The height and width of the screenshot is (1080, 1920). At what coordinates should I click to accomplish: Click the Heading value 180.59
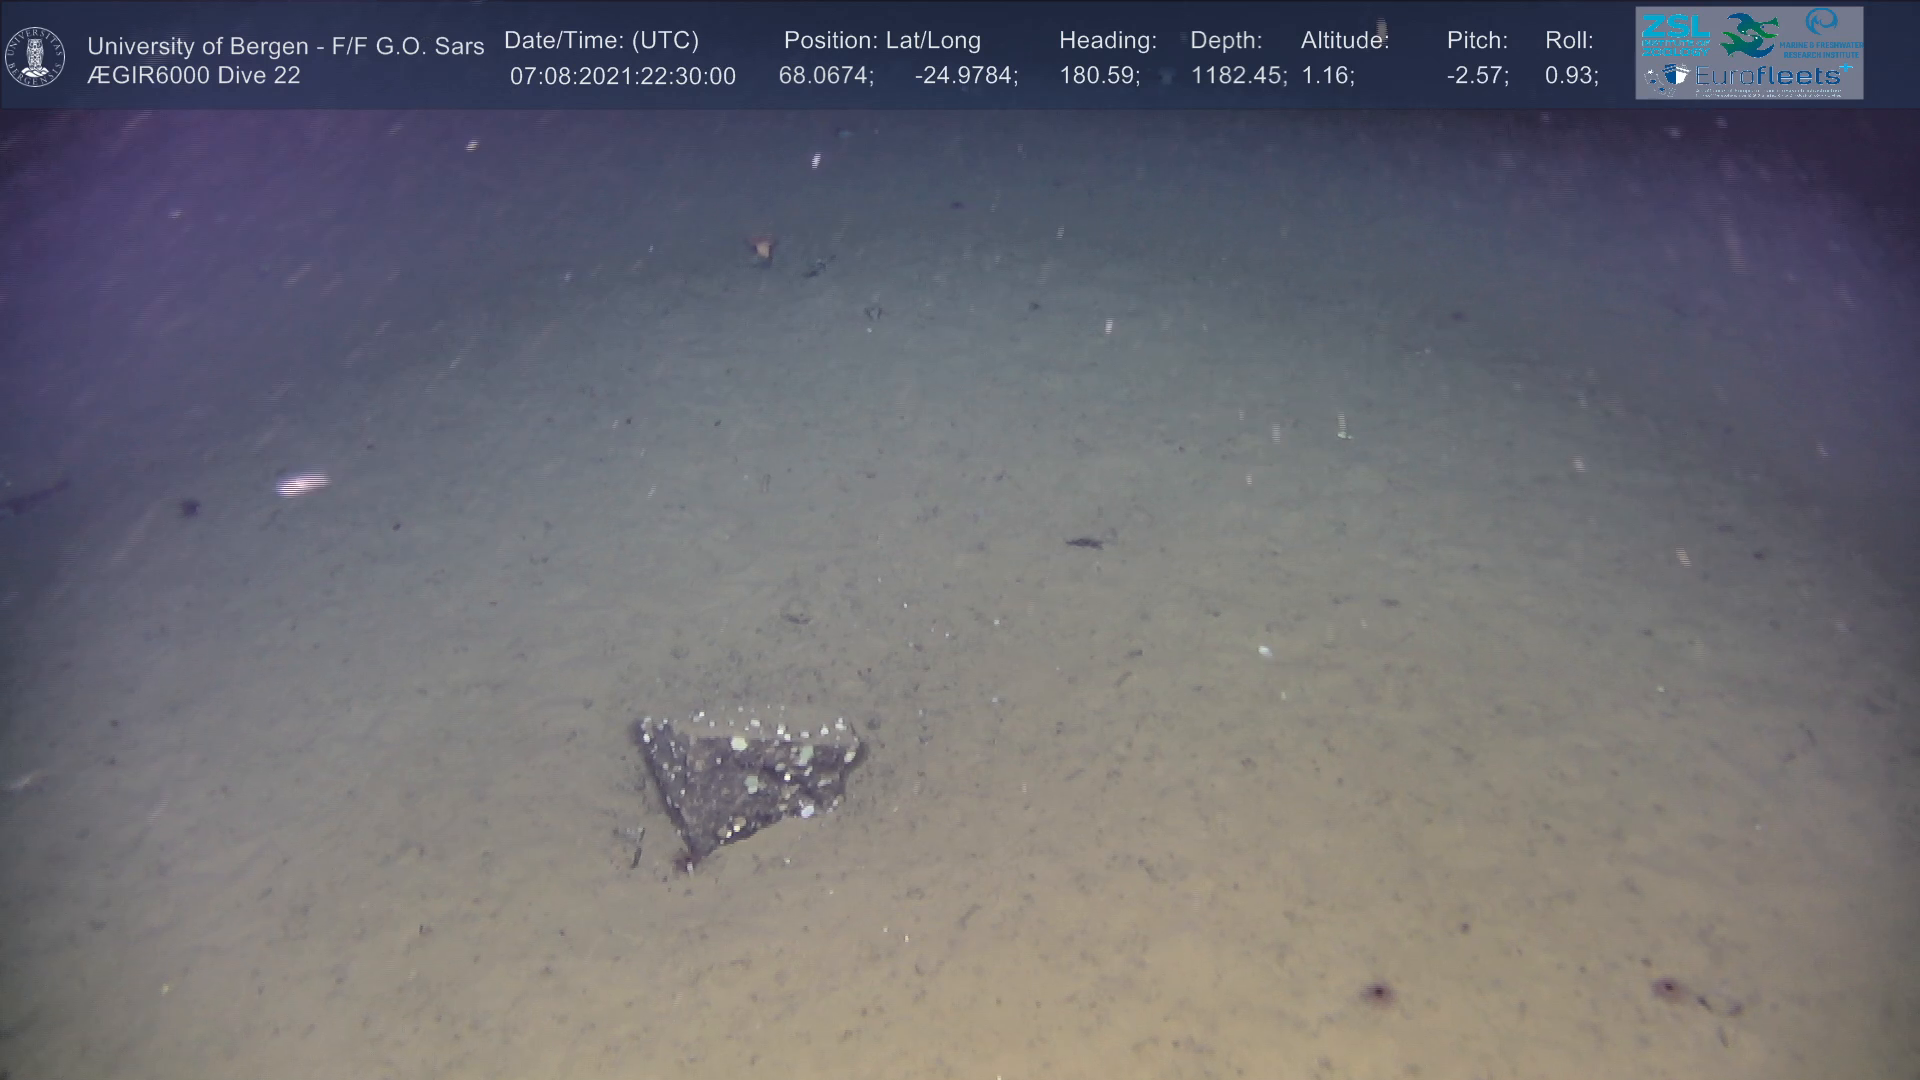pyautogui.click(x=1099, y=77)
